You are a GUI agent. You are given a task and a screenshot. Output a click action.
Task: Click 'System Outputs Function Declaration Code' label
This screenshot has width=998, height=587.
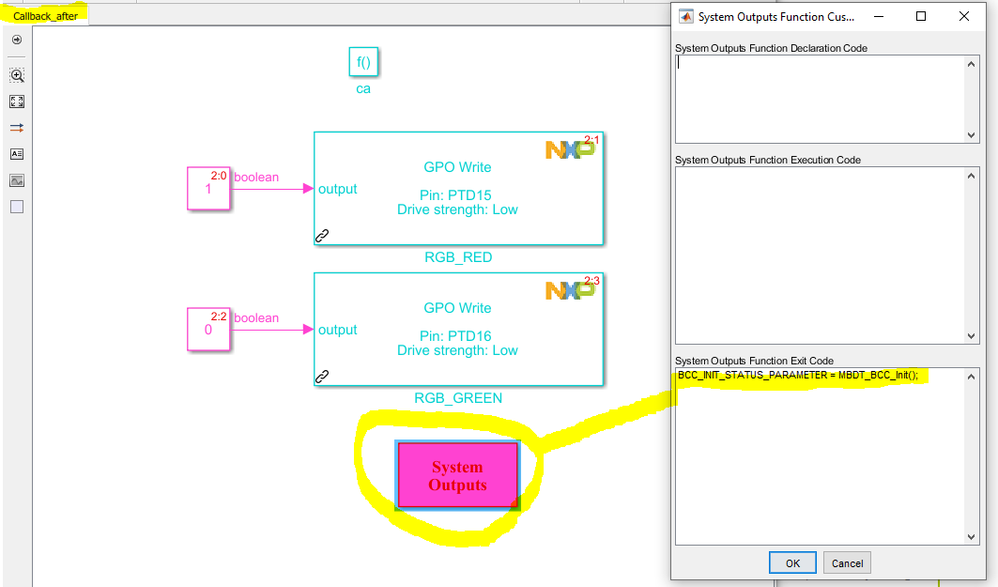[x=771, y=48]
